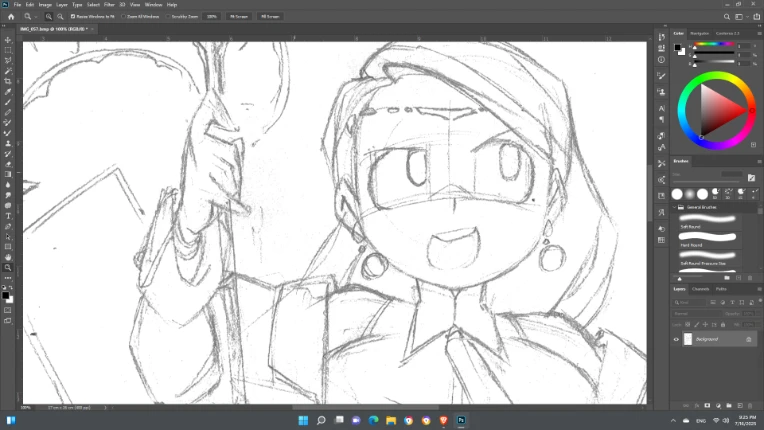Select the Path Selection arrow tool

click(8, 237)
